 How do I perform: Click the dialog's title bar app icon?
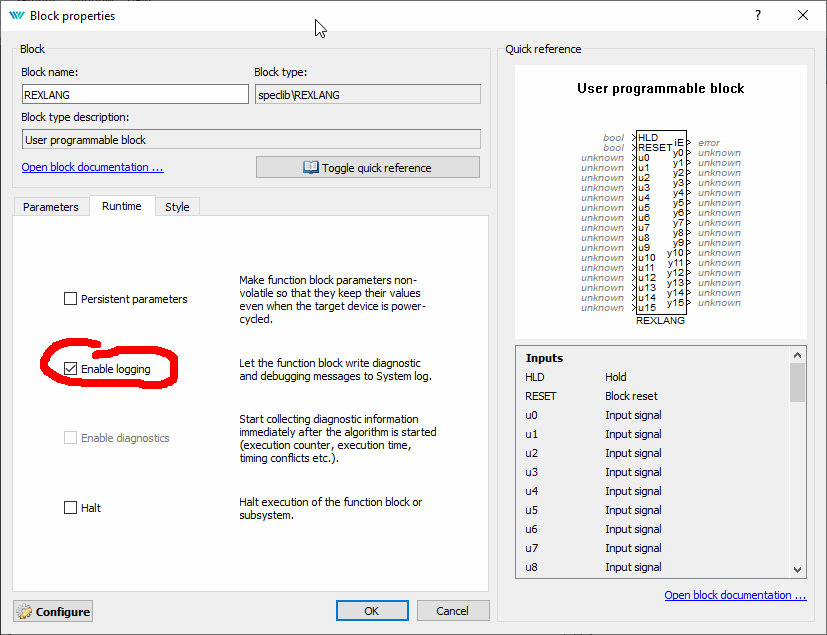[17, 15]
